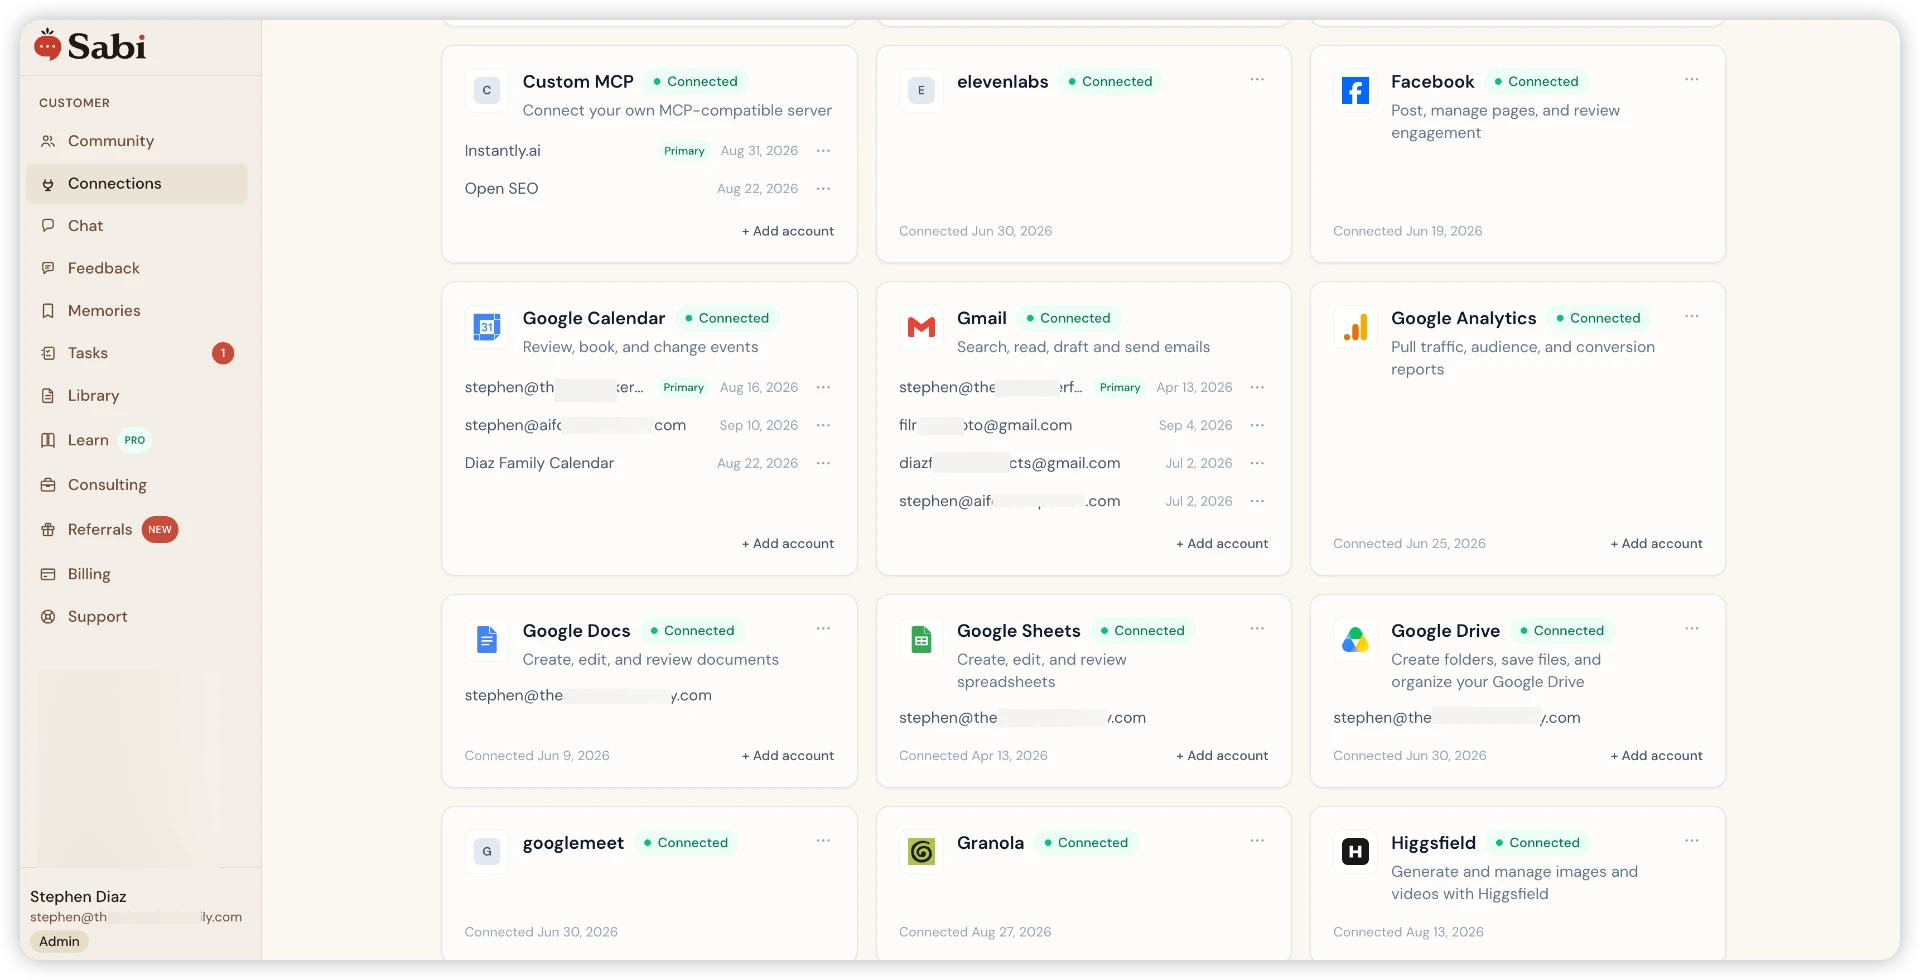1920x980 pixels.
Task: Click the Google Docs document icon
Action: tap(487, 640)
